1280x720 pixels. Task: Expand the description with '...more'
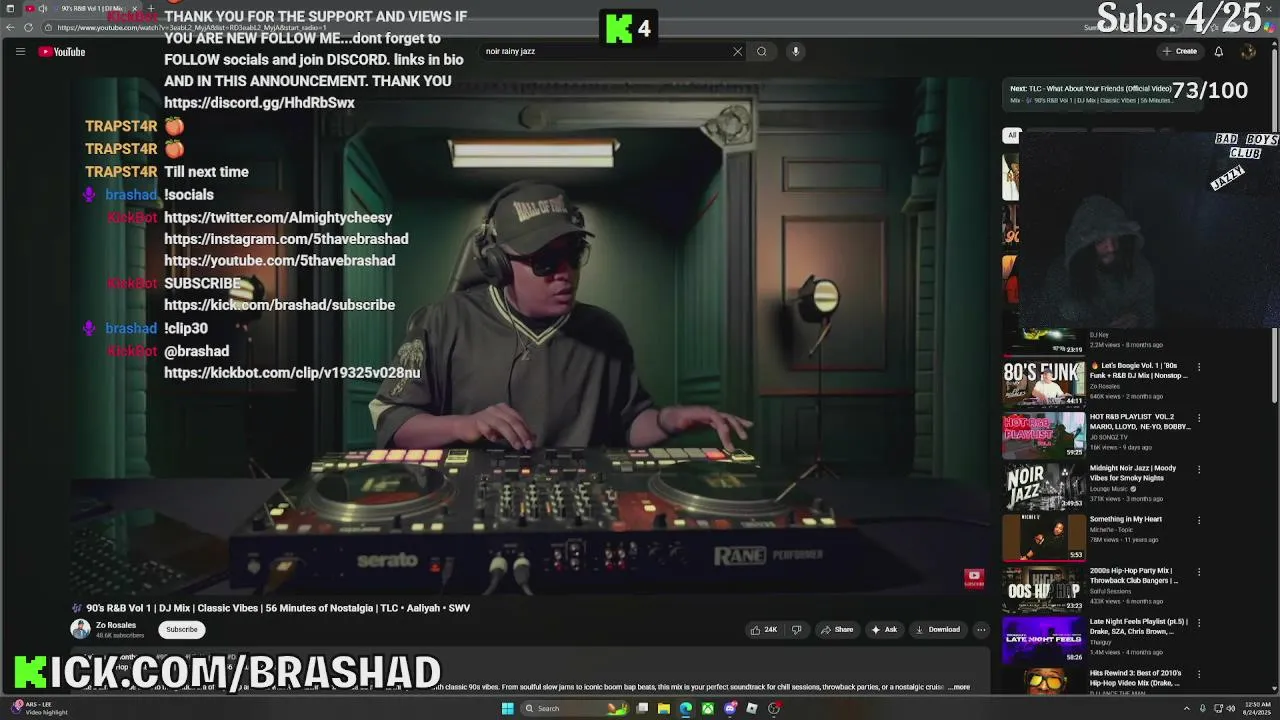click(x=961, y=687)
